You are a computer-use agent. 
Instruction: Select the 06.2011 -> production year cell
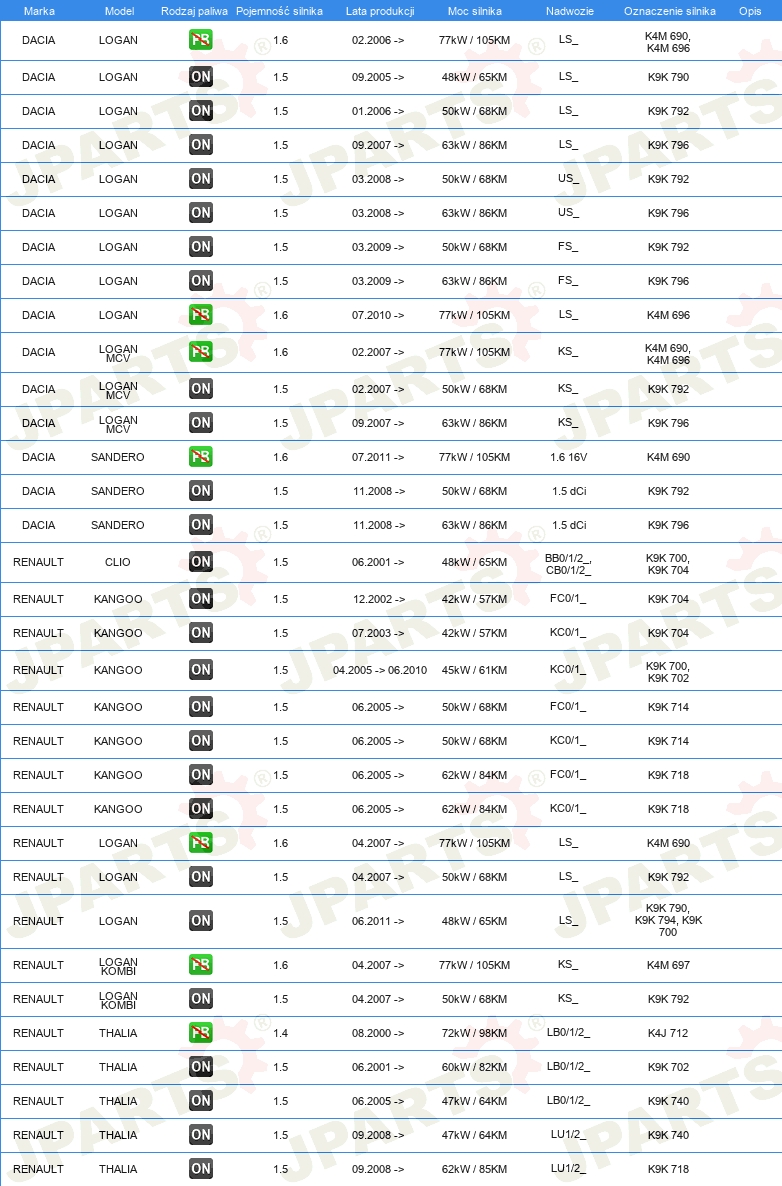[x=377, y=921]
